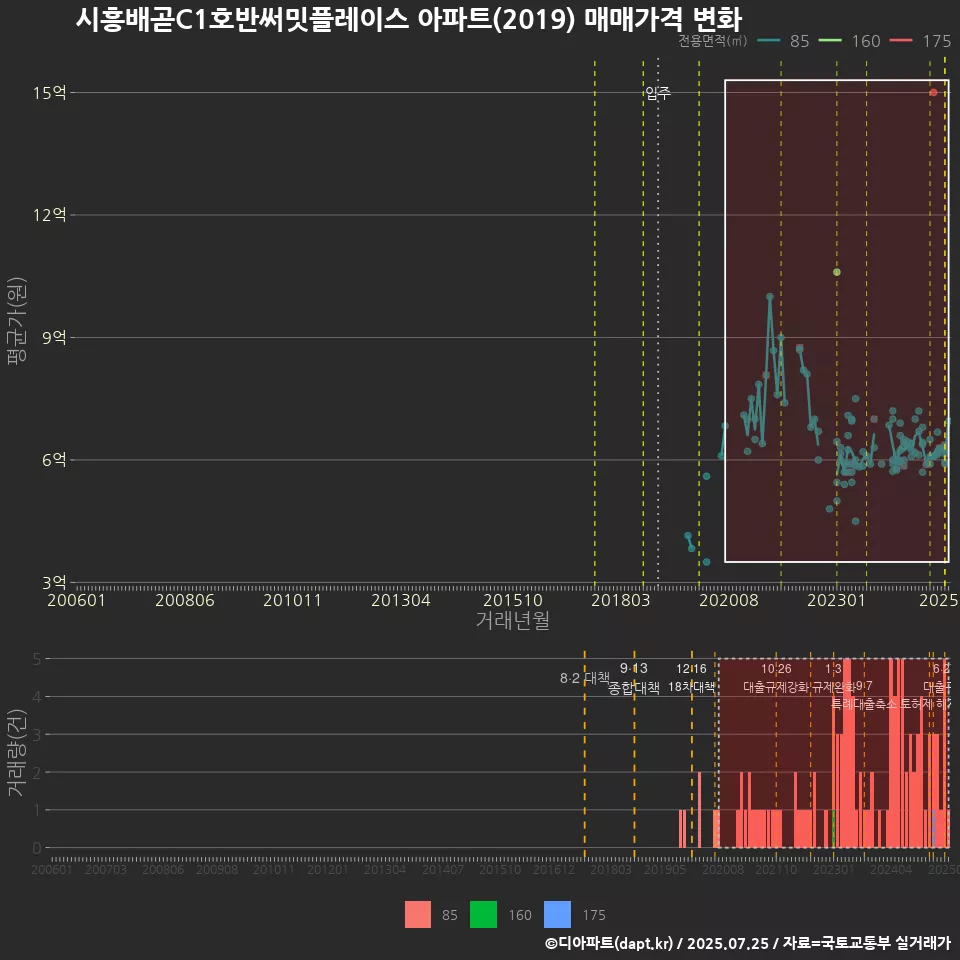Click the green 160㎡ data point above 9억
960x960 pixels.
[x=837, y=272]
